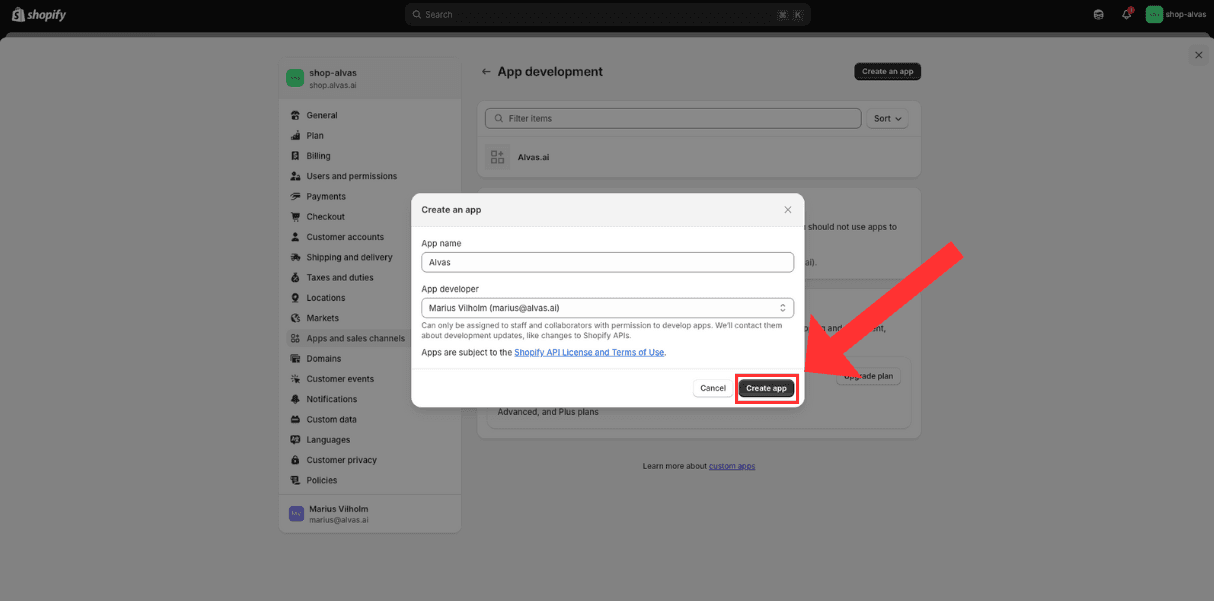Open the shop-alvas account menu

(1176, 14)
